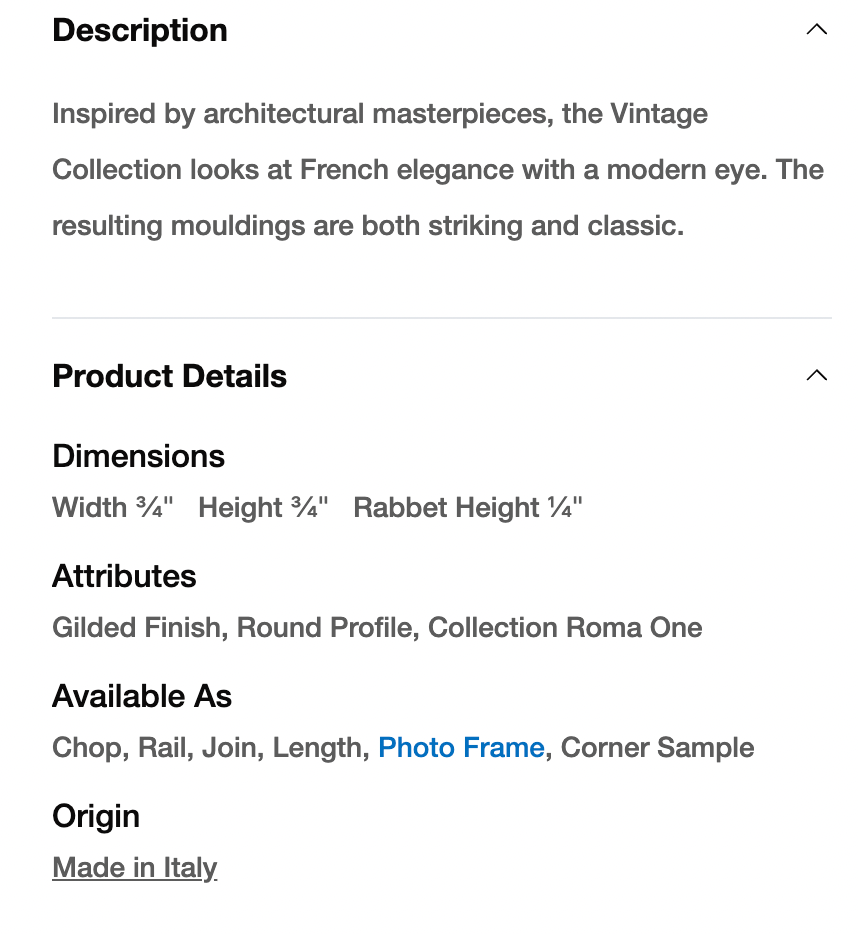Select the Dimensions subheading
This screenshot has height=934, width=858.
pos(138,456)
